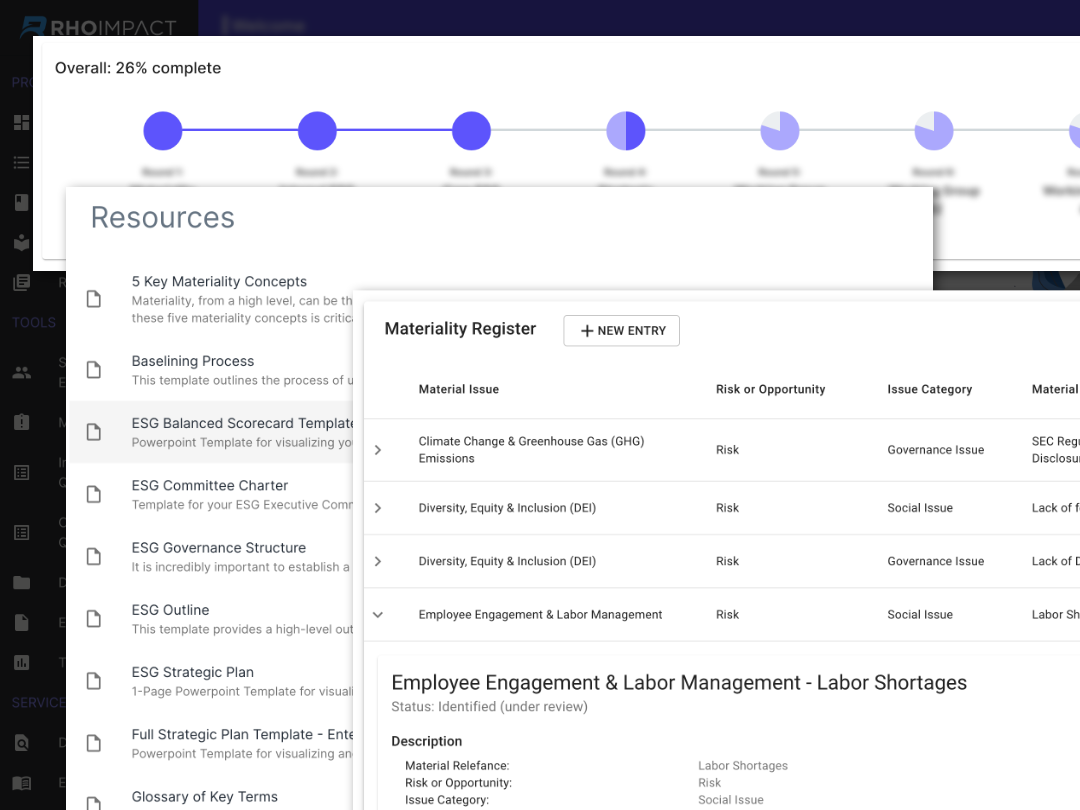Select the second completed progress step circle

pos(317,130)
